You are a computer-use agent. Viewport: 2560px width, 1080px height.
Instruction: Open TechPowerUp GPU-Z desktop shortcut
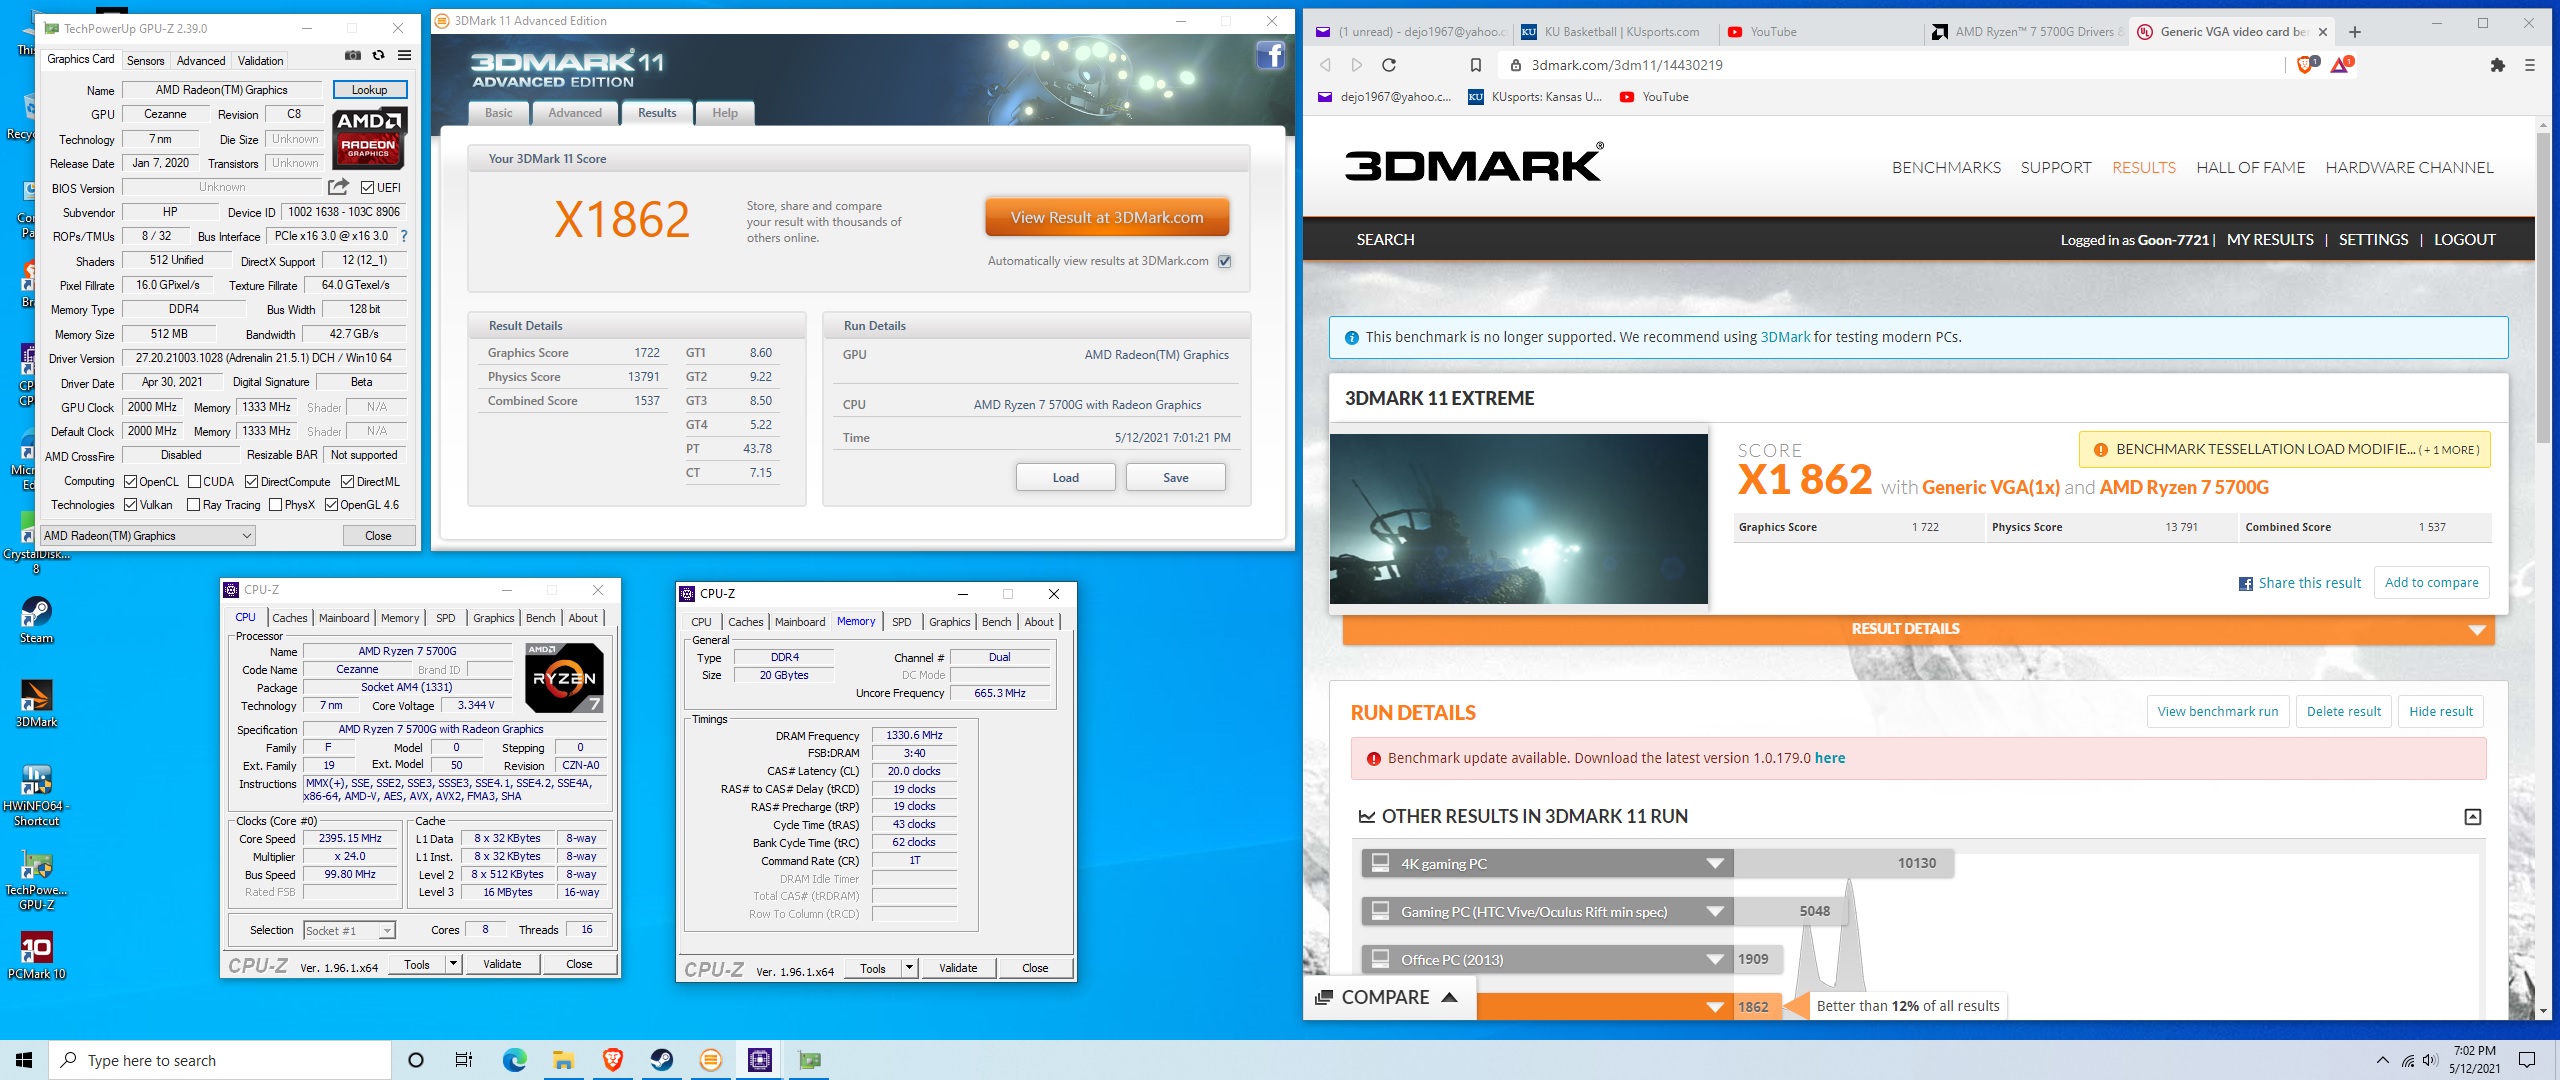[x=36, y=880]
